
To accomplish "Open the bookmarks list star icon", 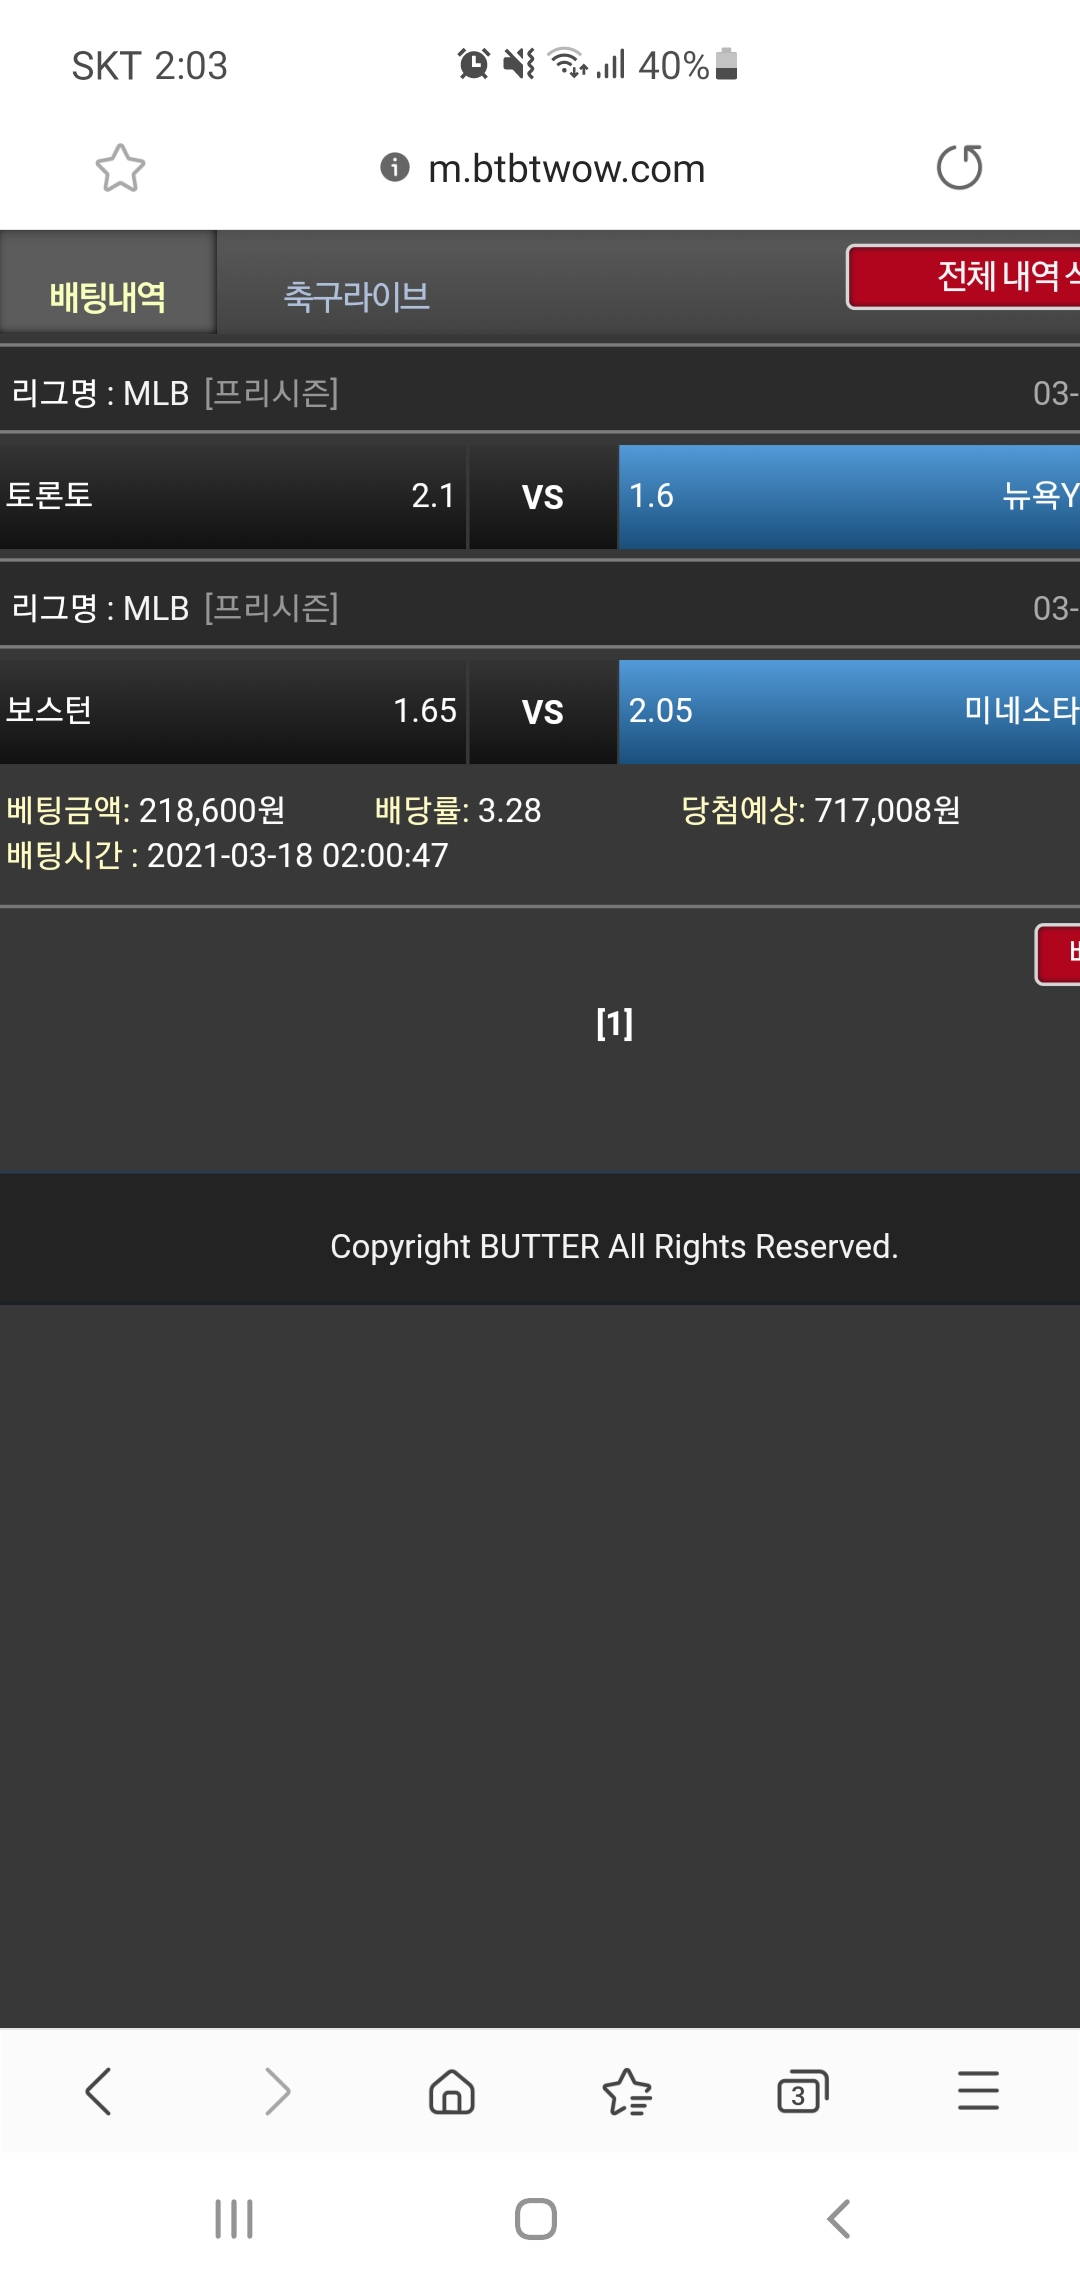I will (627, 2091).
